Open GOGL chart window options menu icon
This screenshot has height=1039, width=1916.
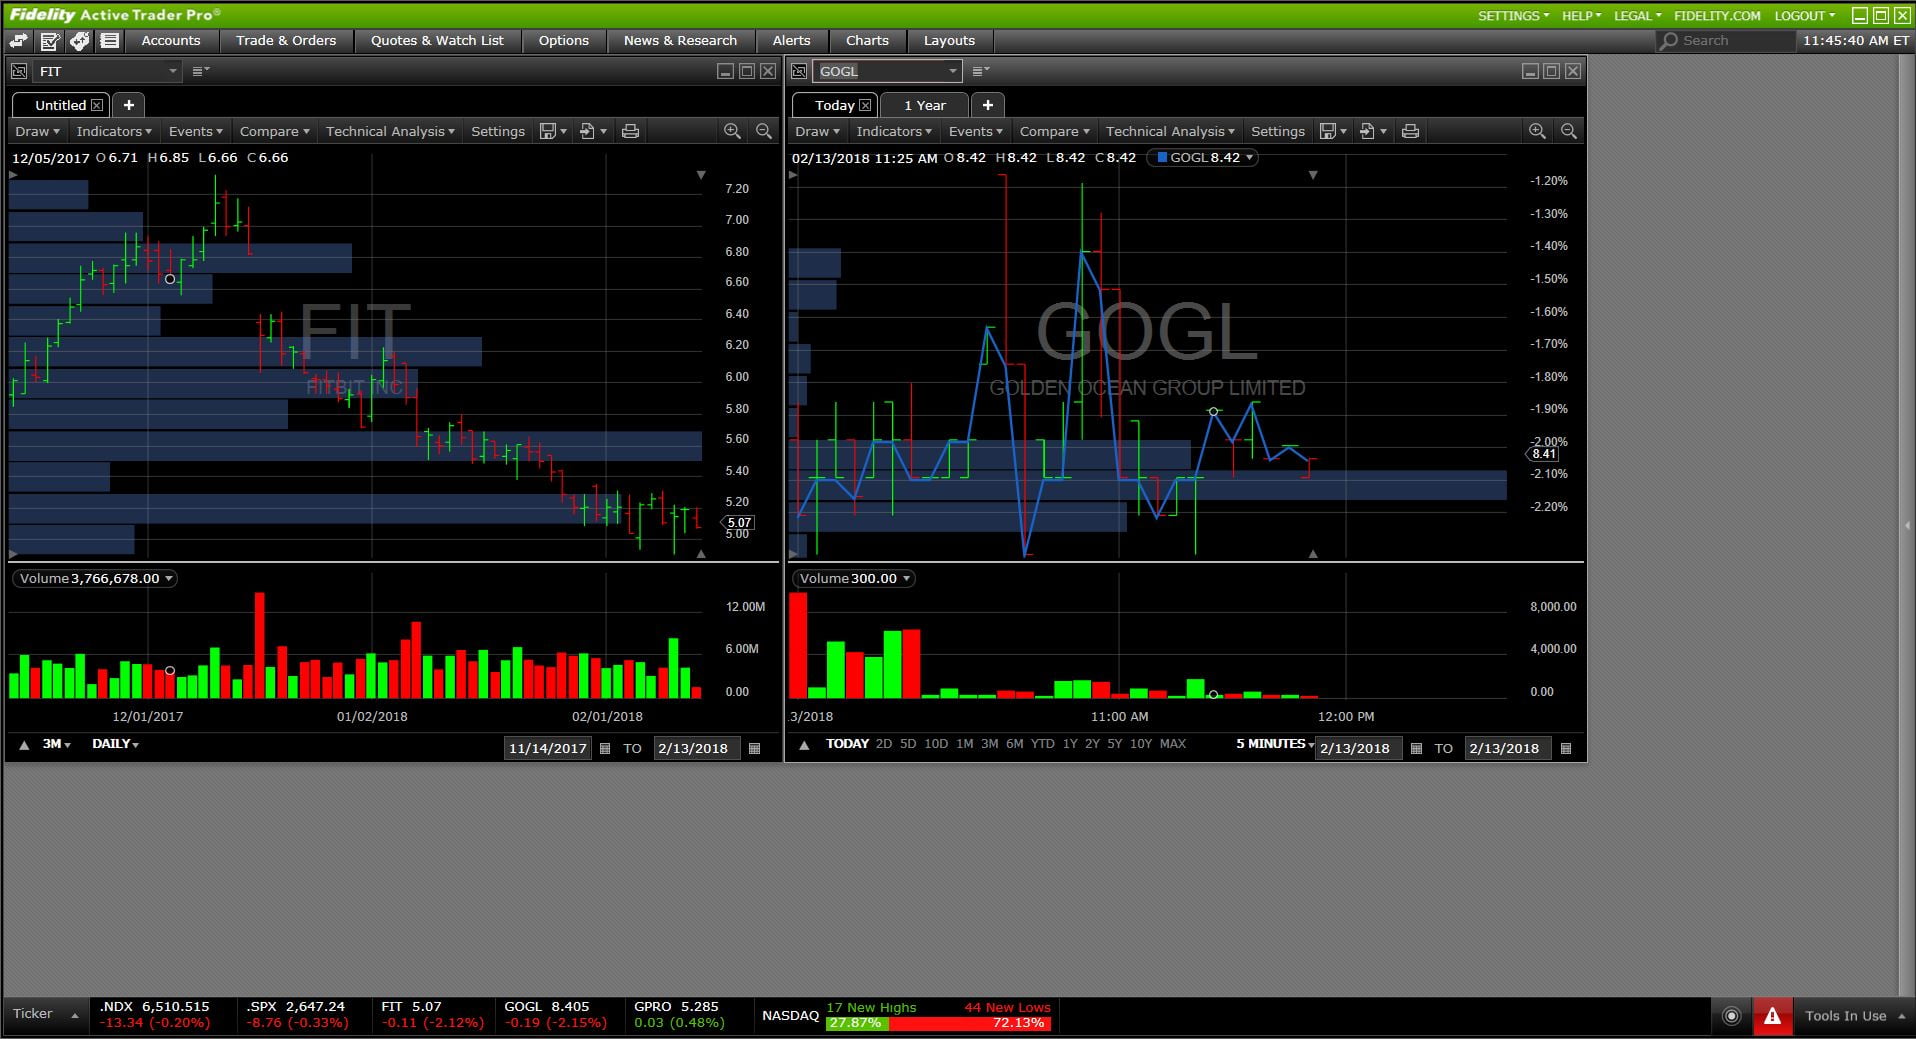[x=980, y=71]
